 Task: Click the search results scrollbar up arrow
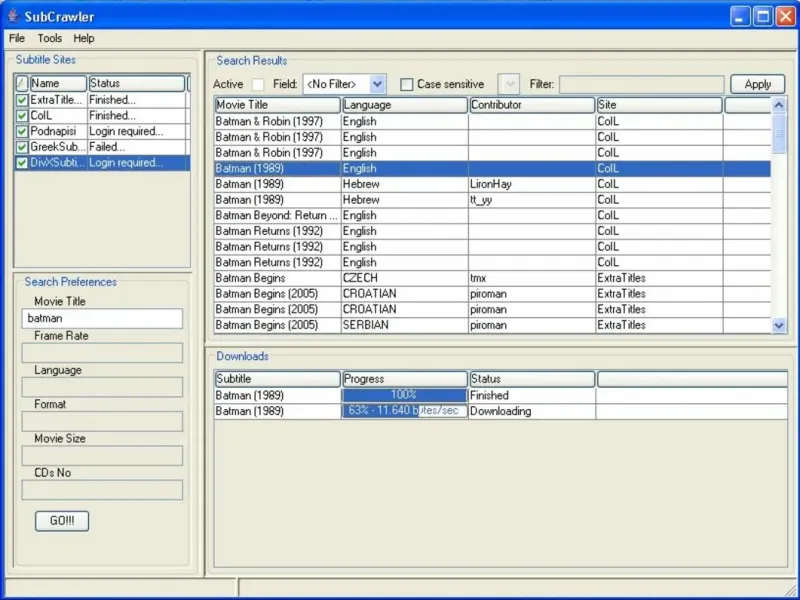[779, 105]
